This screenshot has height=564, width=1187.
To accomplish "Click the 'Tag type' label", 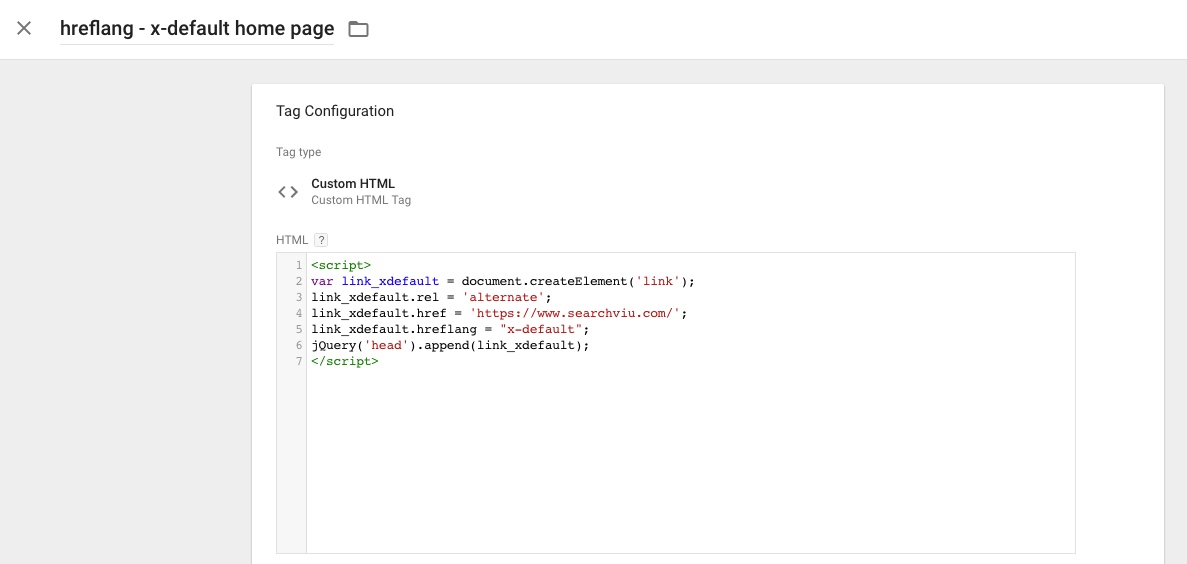I will (x=298, y=152).
